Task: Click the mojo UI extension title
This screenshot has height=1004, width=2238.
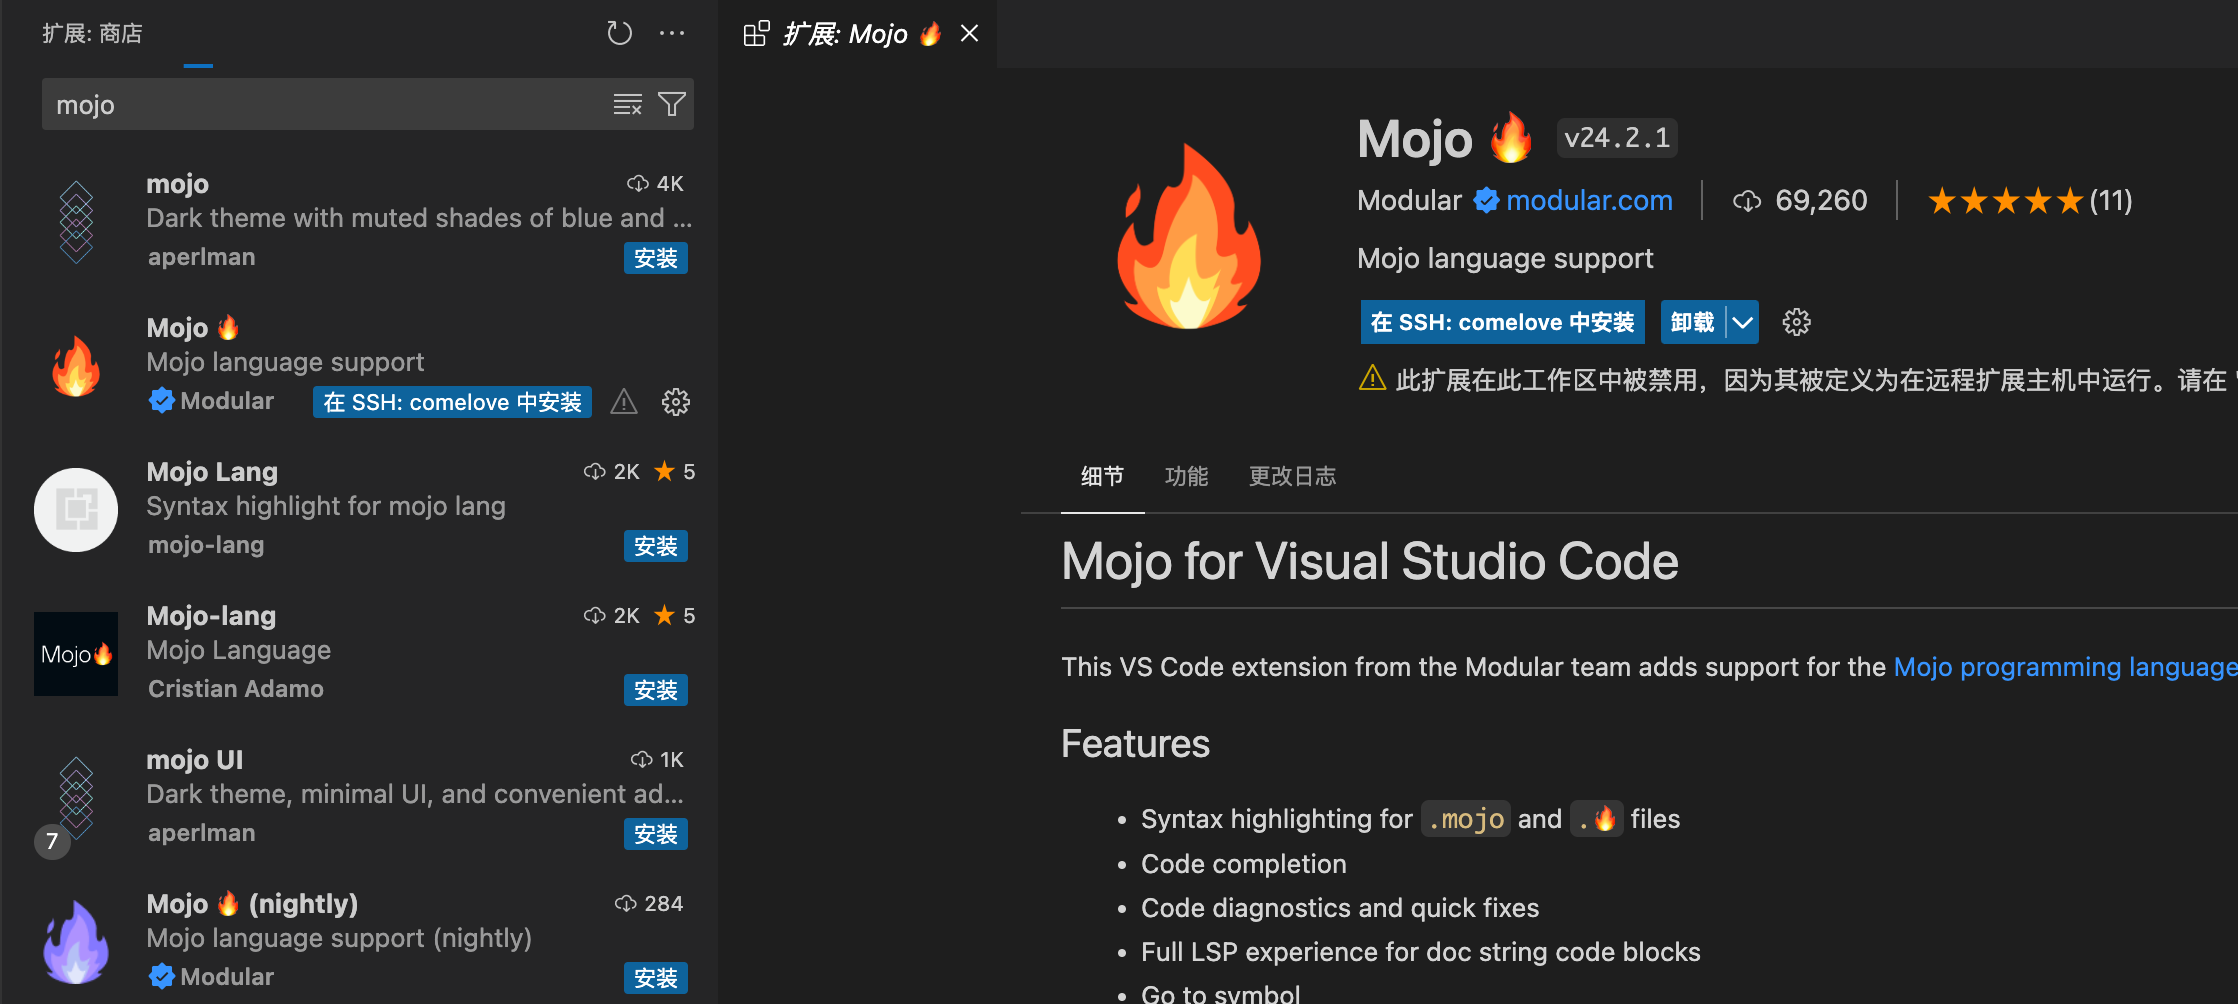Action: click(x=194, y=760)
